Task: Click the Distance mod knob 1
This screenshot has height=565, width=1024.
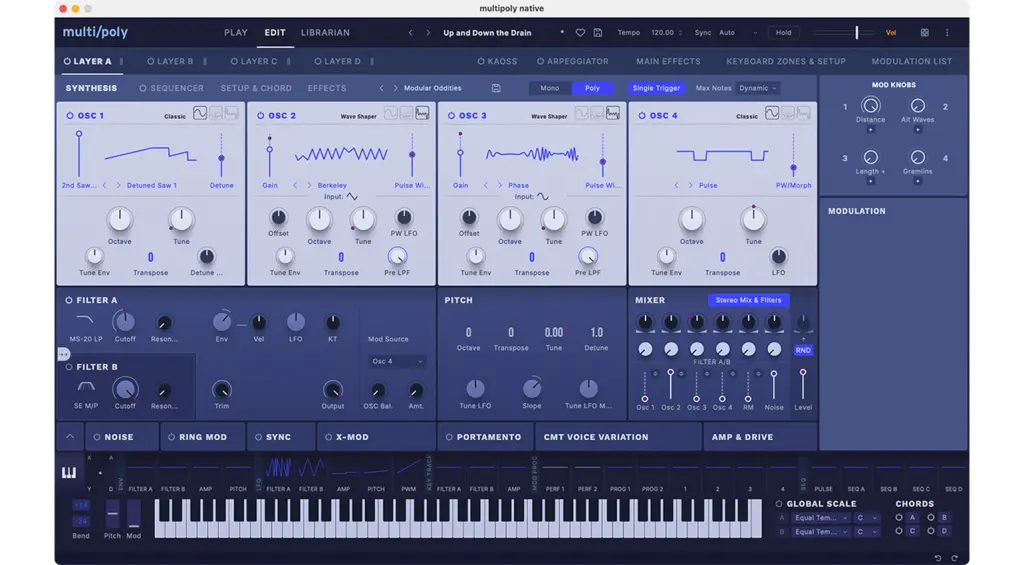Action: tap(871, 105)
